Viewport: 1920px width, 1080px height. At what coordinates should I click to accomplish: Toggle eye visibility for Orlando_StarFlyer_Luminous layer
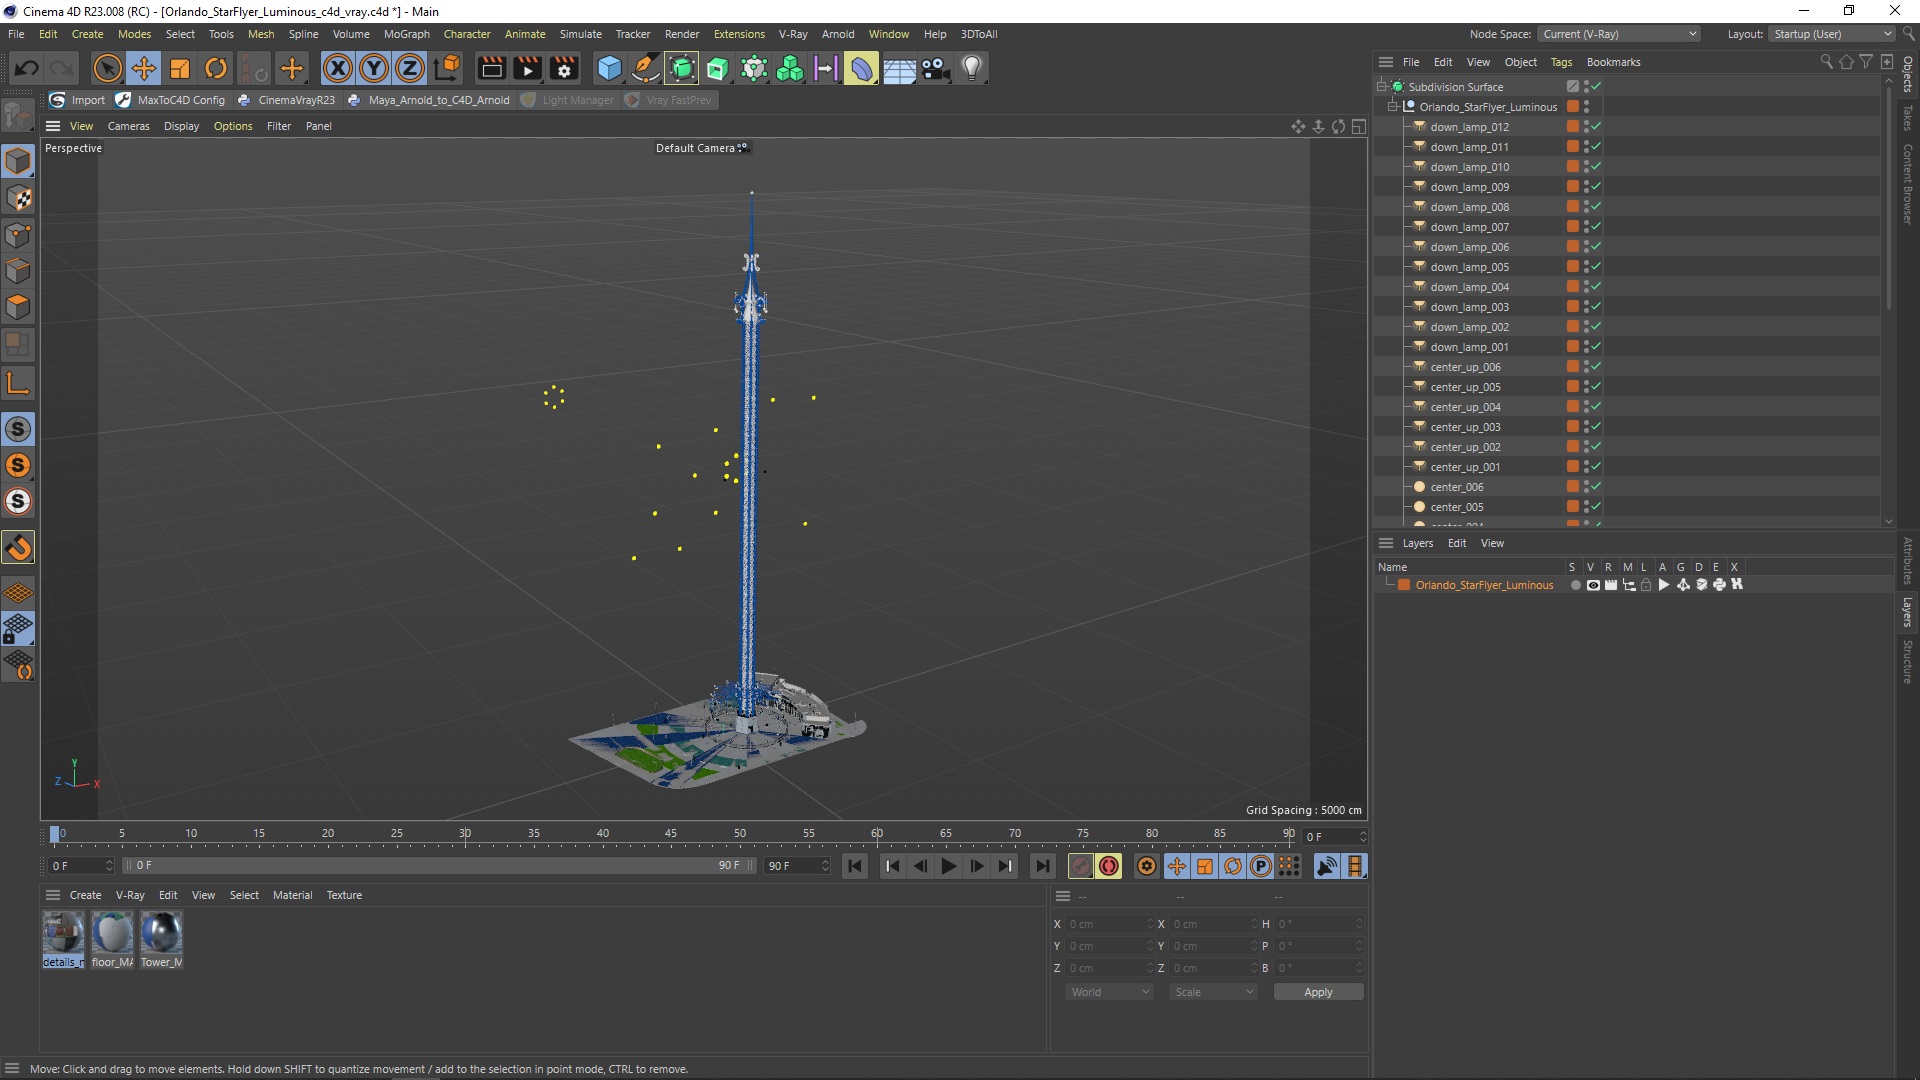click(x=1593, y=585)
